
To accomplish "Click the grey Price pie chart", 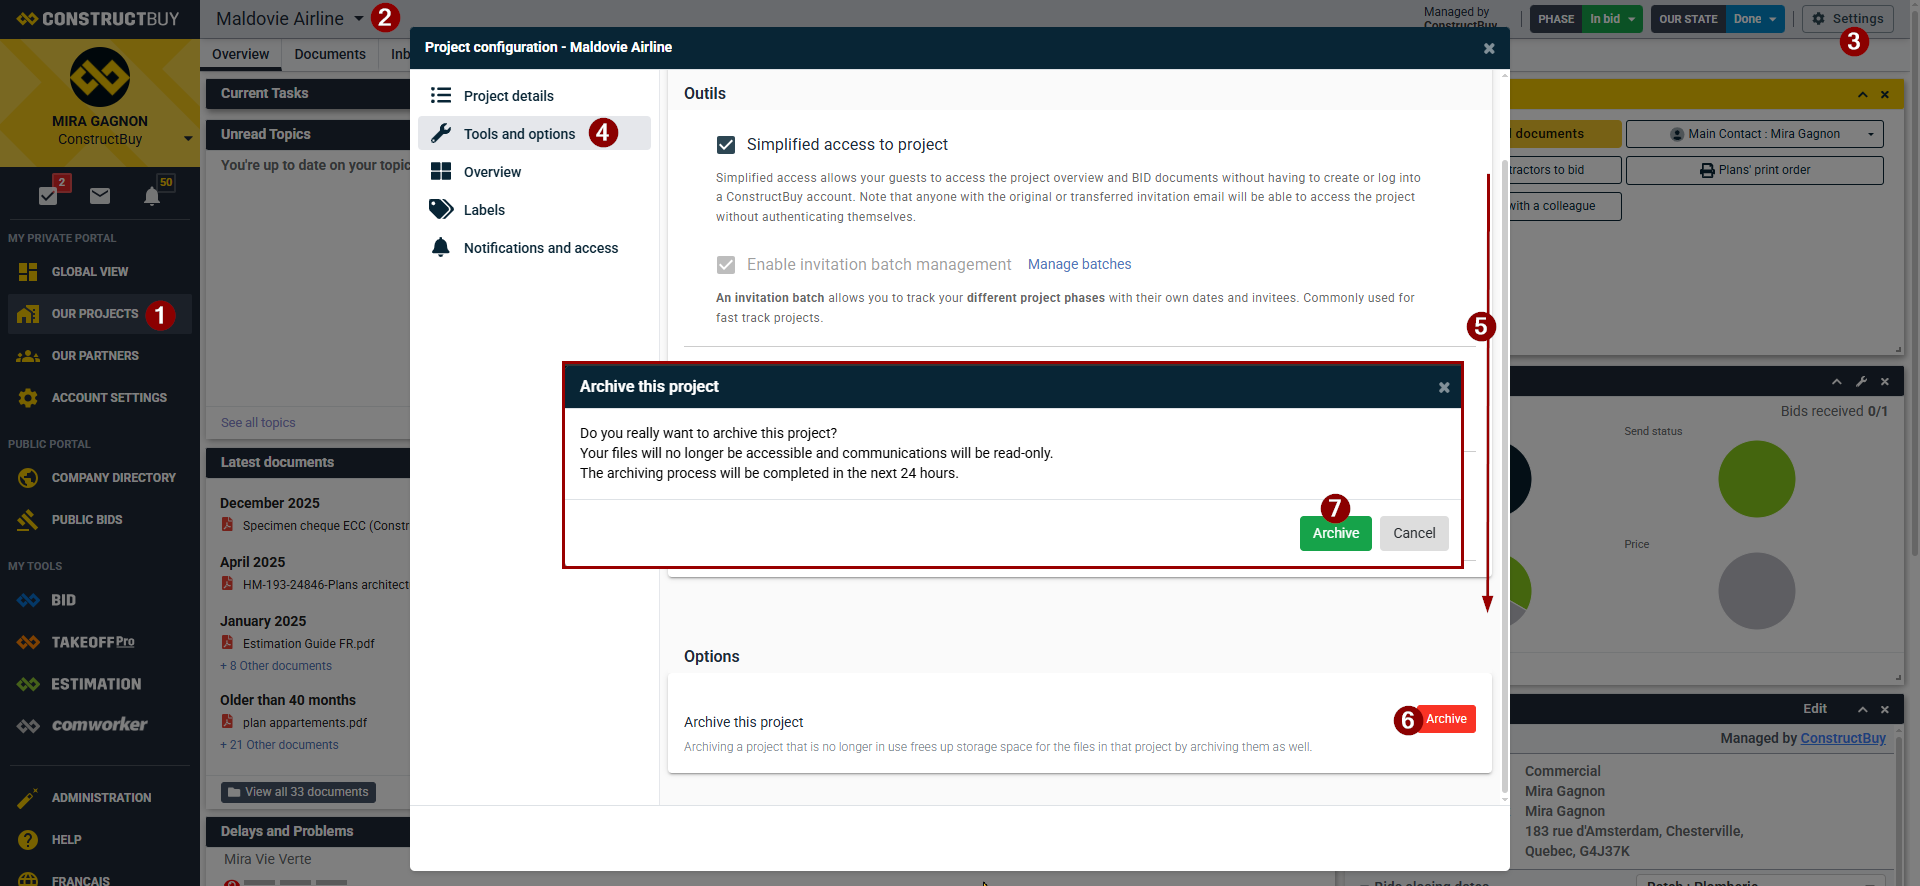I will [1757, 592].
